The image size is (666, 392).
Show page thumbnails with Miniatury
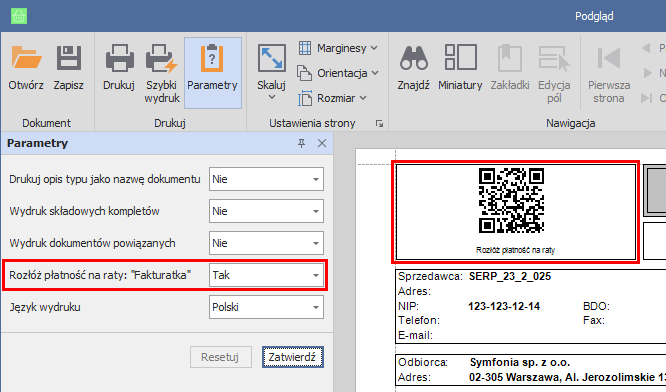coord(460,68)
